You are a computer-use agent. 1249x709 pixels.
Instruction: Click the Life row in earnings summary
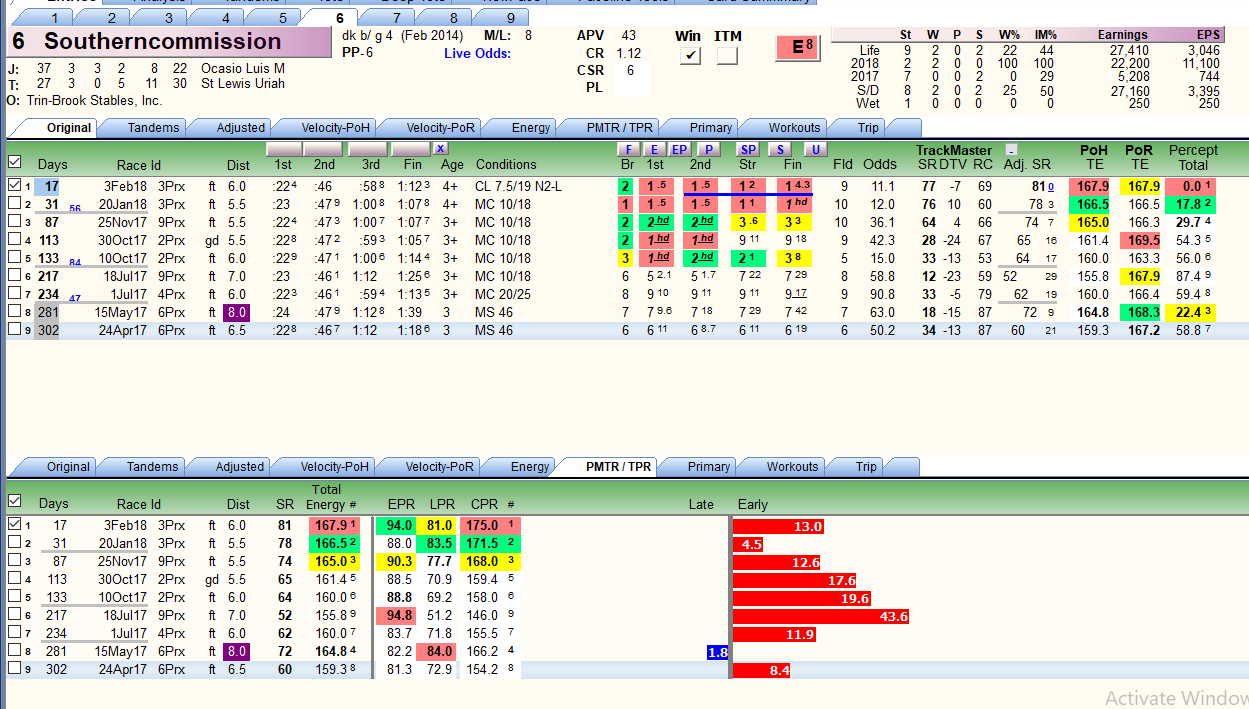(1040, 50)
